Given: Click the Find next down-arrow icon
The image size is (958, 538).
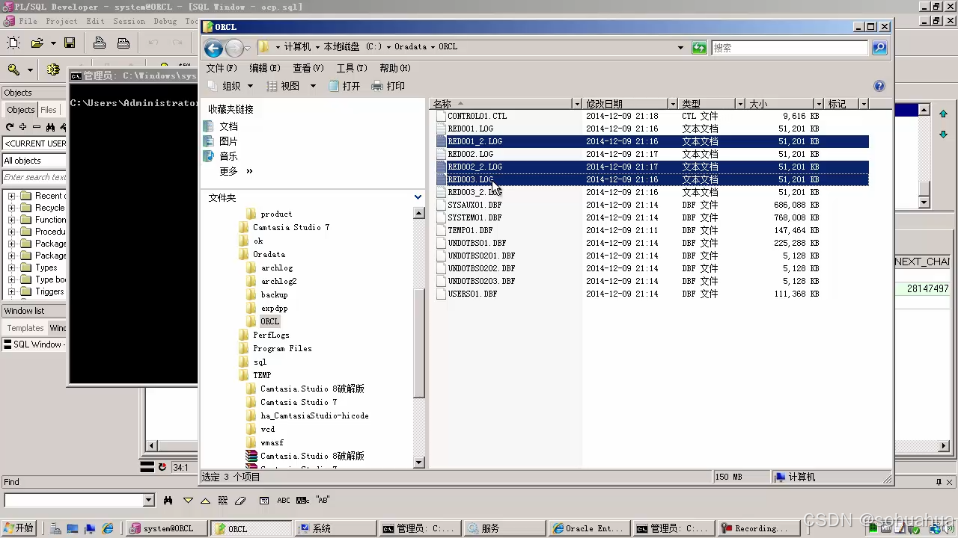Looking at the screenshot, I should pos(188,500).
